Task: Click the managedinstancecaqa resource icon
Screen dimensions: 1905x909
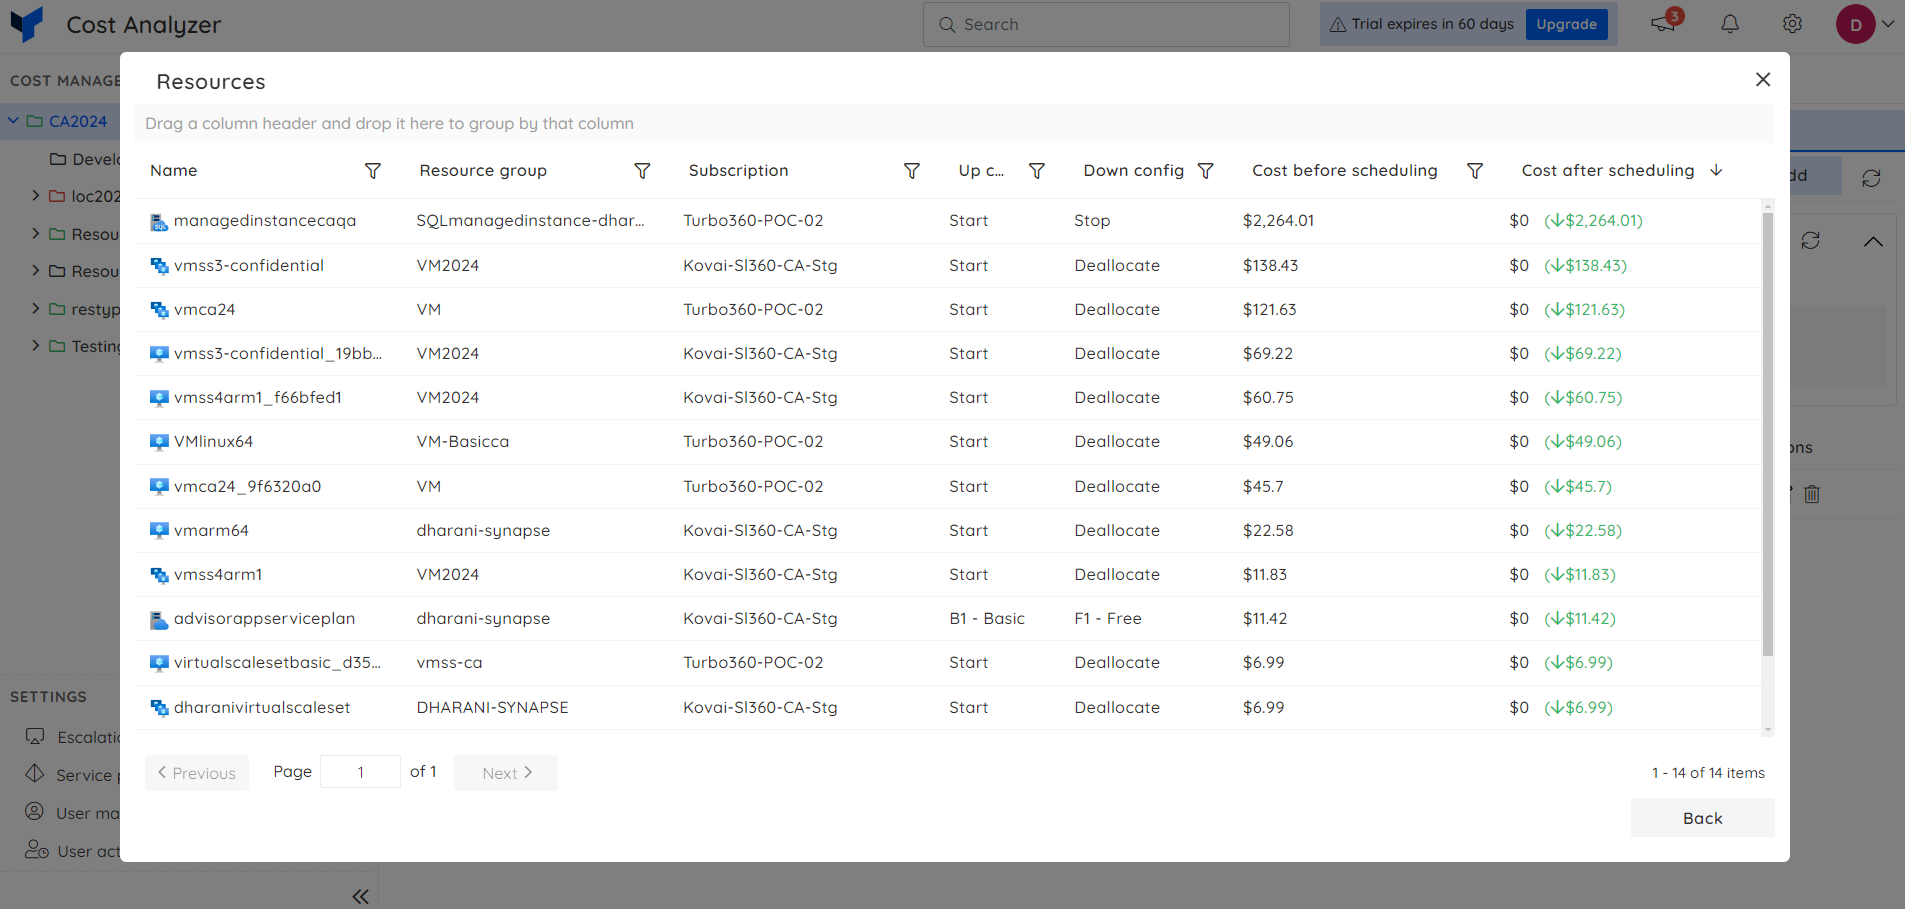Action: coord(159,222)
